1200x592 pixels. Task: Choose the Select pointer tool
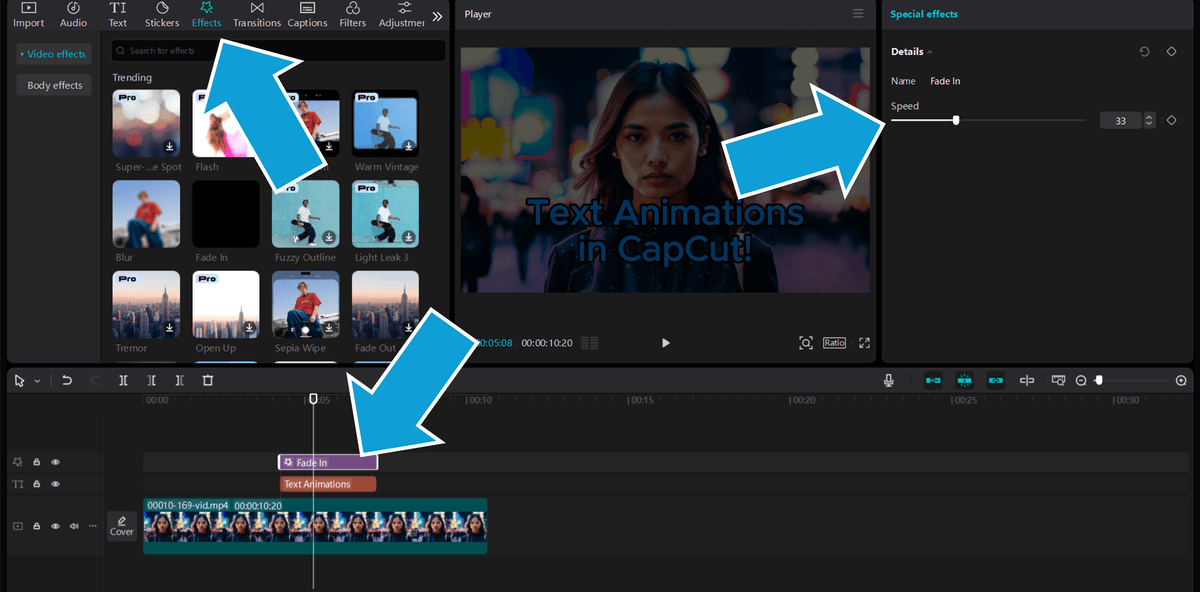pos(20,380)
